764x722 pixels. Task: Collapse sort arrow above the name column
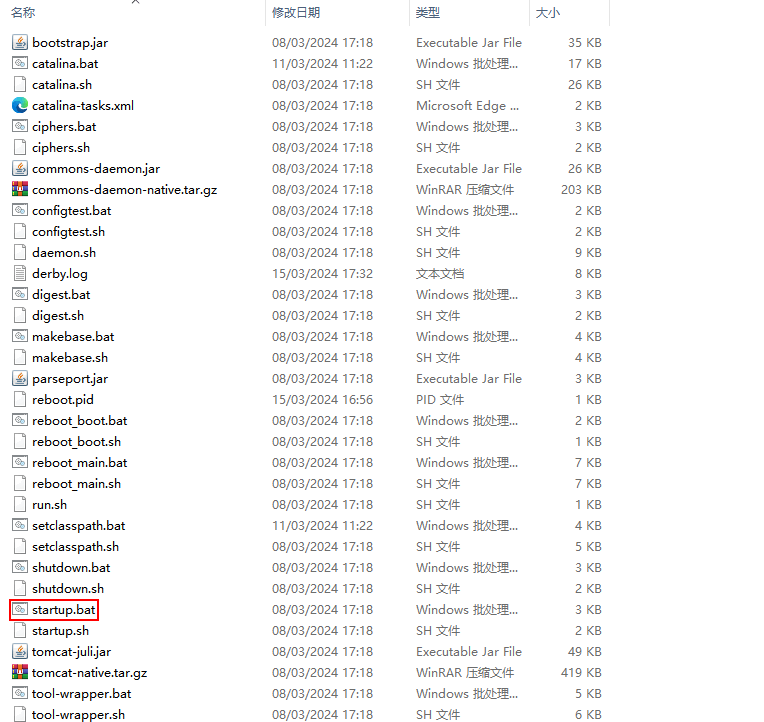tap(136, 2)
